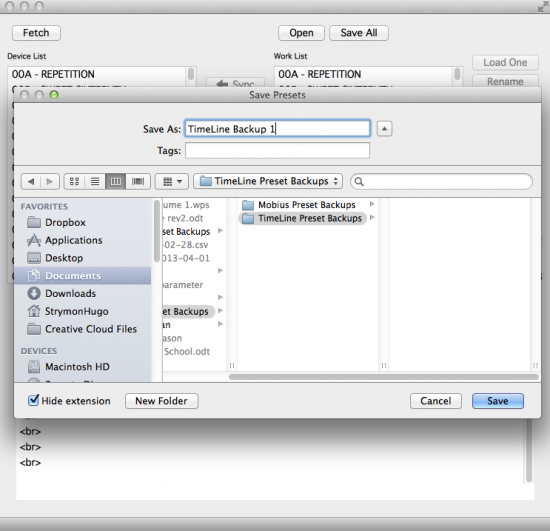The width and height of the screenshot is (550, 531).
Task: Open the item arrangement dropdown
Action: coord(172,181)
